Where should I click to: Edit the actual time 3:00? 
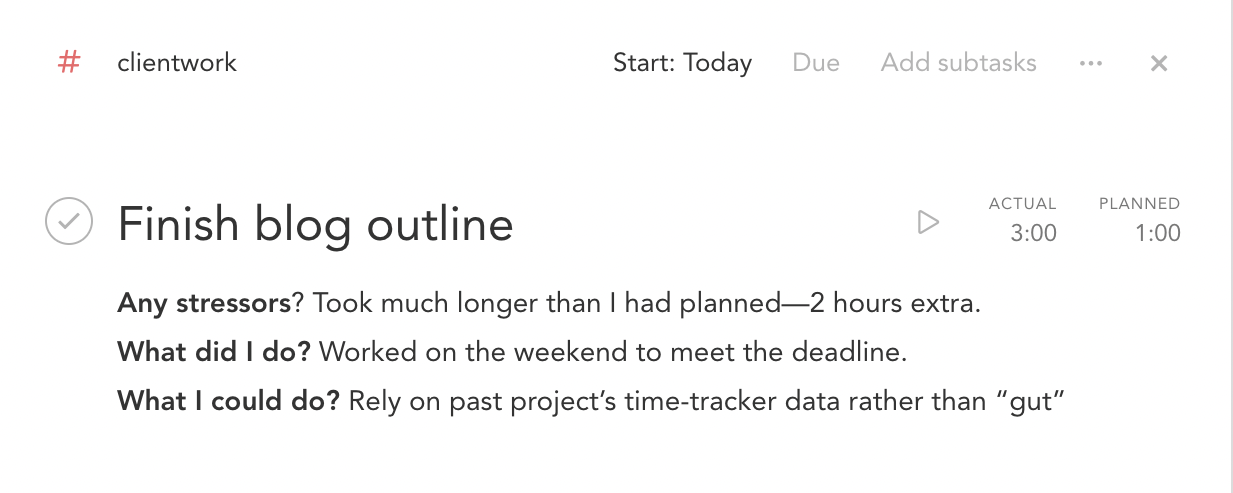coord(1034,234)
